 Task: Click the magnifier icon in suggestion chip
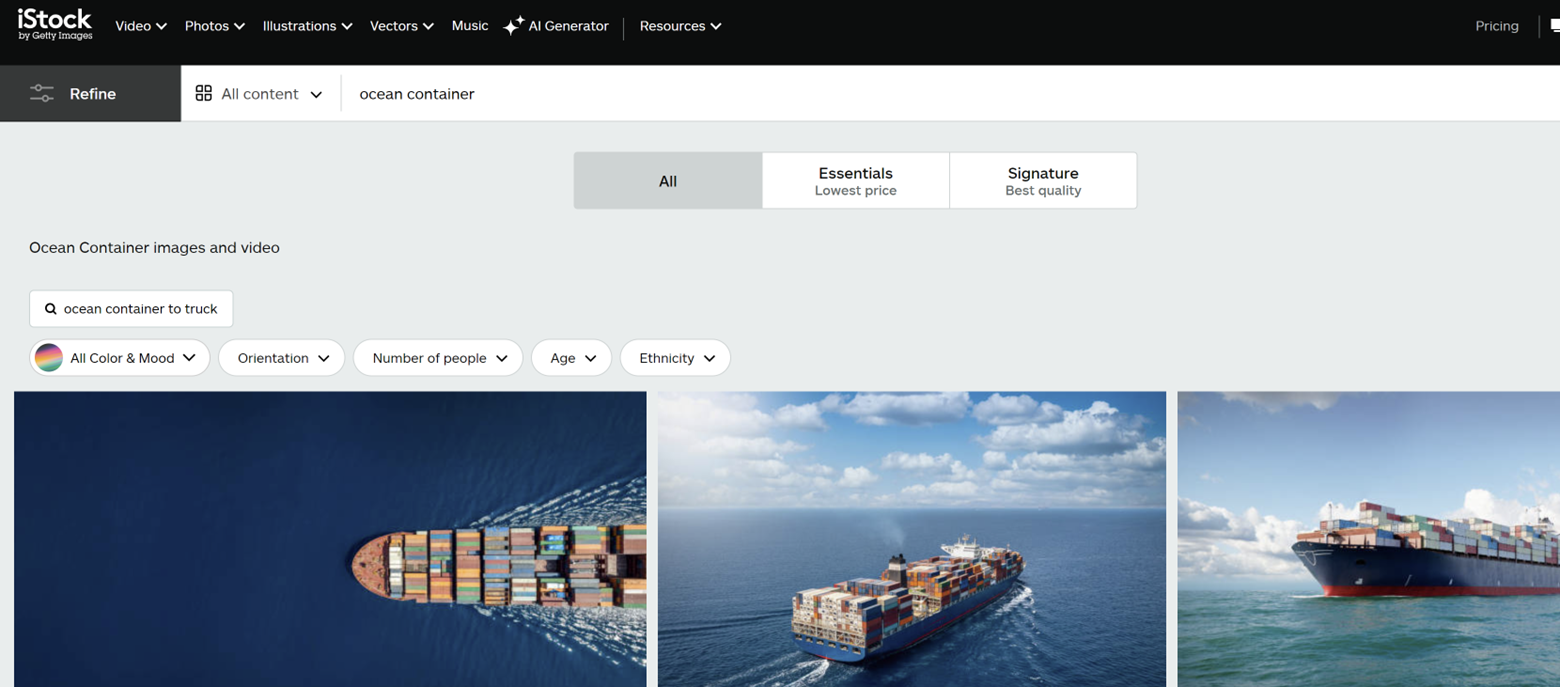[x=51, y=309]
